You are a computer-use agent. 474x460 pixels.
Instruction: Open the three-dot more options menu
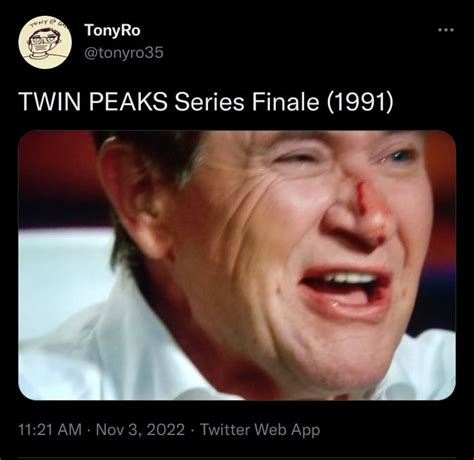[x=446, y=30]
